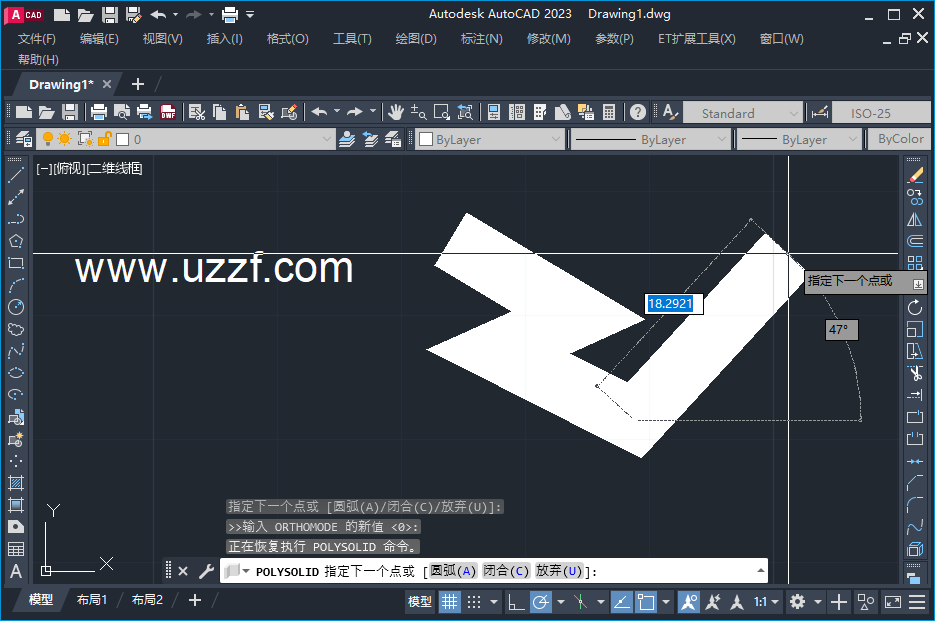The width and height of the screenshot is (935, 621).
Task: Open the ByLayer line weight dropdown
Action: [x=799, y=139]
